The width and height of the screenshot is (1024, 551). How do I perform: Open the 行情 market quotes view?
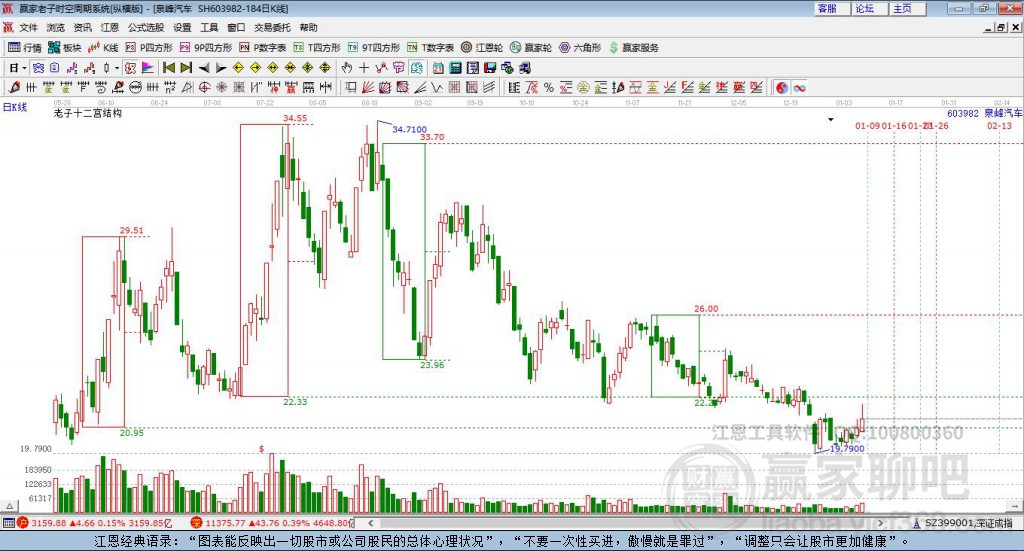pos(25,48)
